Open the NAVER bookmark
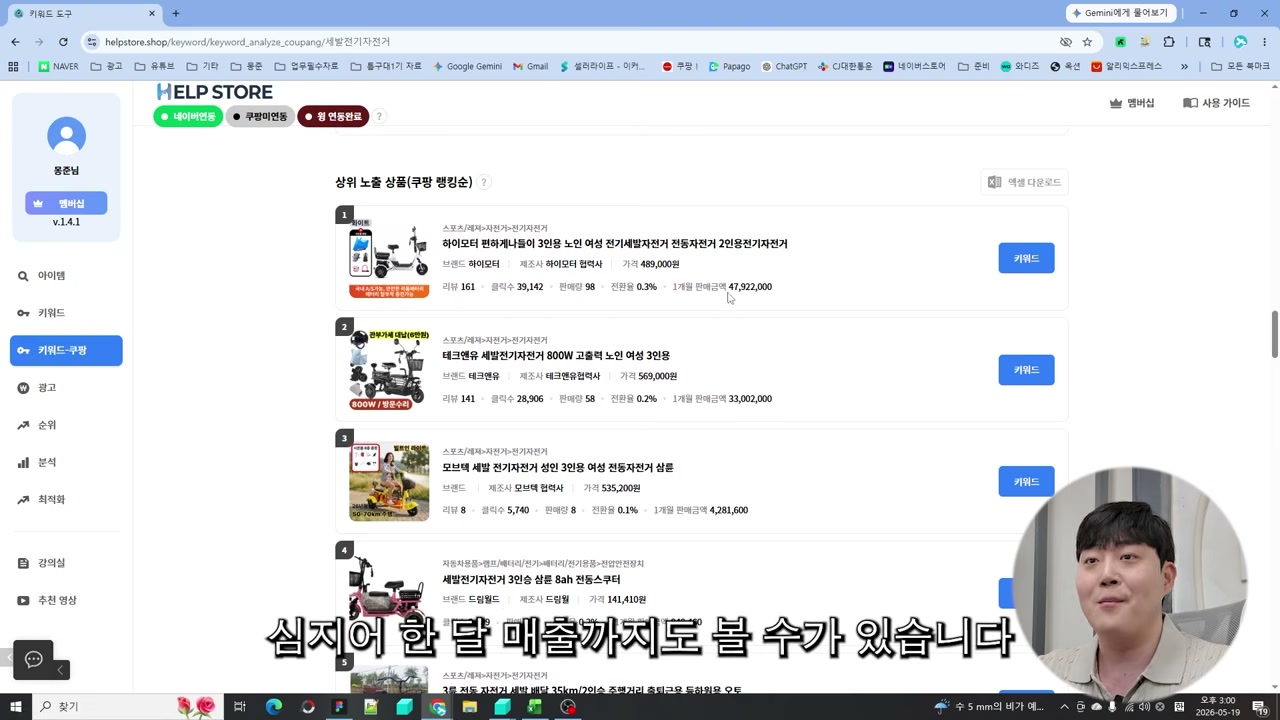 (58, 66)
